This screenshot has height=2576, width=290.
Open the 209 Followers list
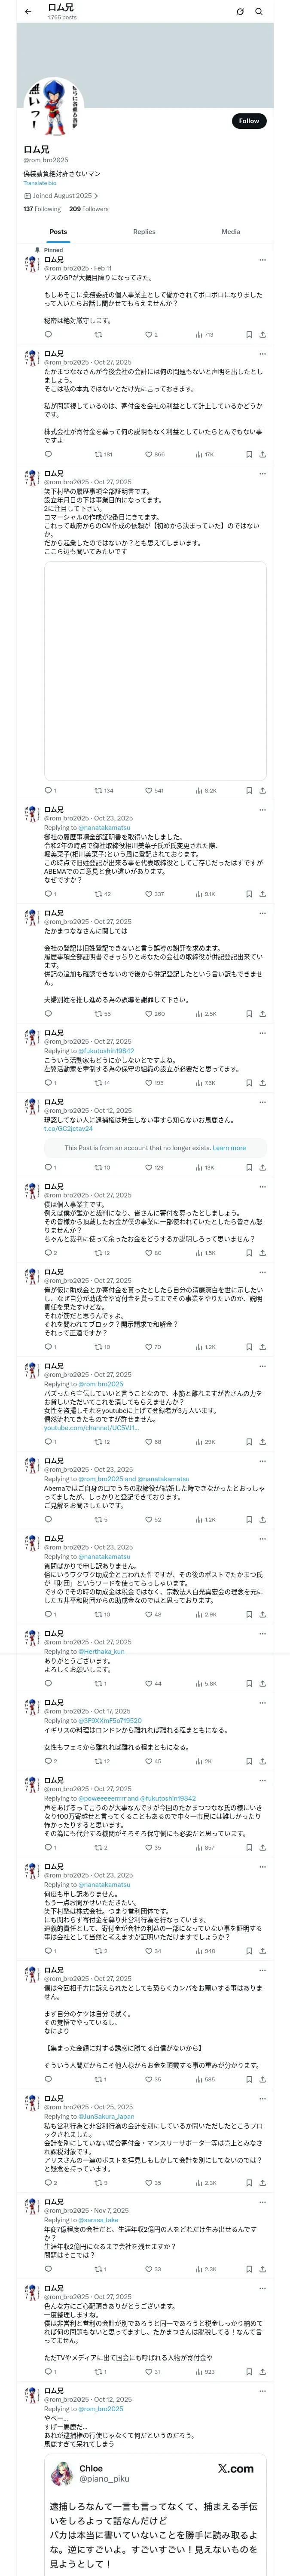(89, 209)
